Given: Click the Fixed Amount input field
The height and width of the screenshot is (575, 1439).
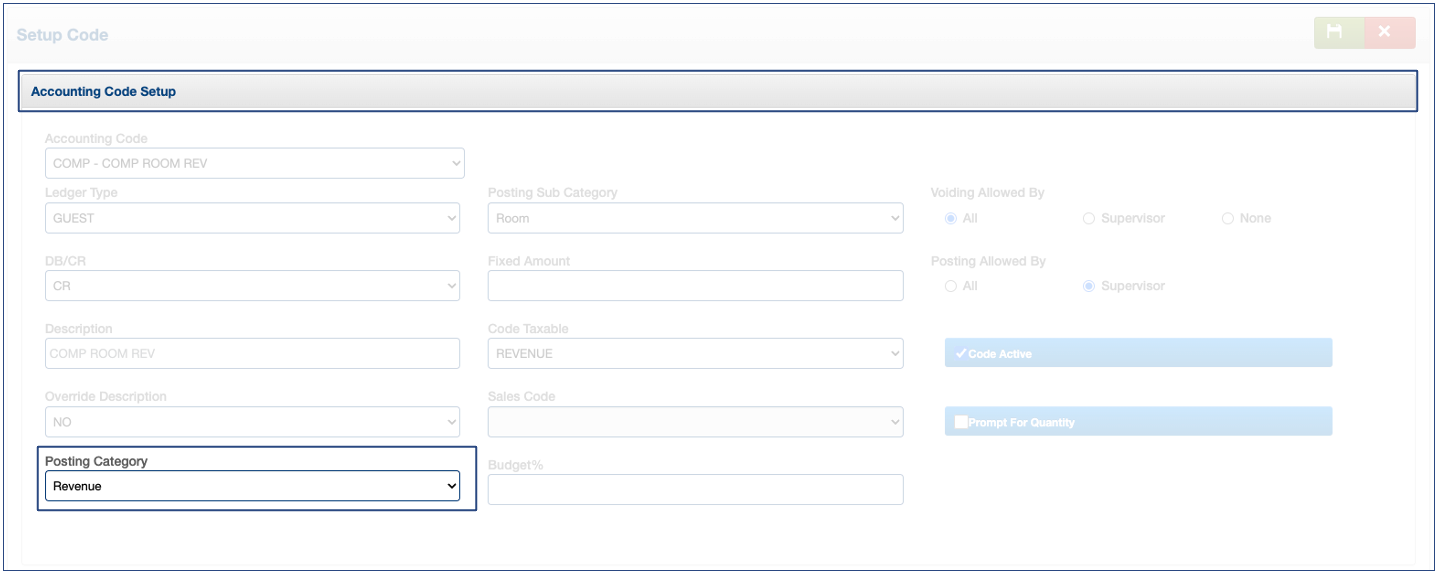Looking at the screenshot, I should [x=695, y=286].
